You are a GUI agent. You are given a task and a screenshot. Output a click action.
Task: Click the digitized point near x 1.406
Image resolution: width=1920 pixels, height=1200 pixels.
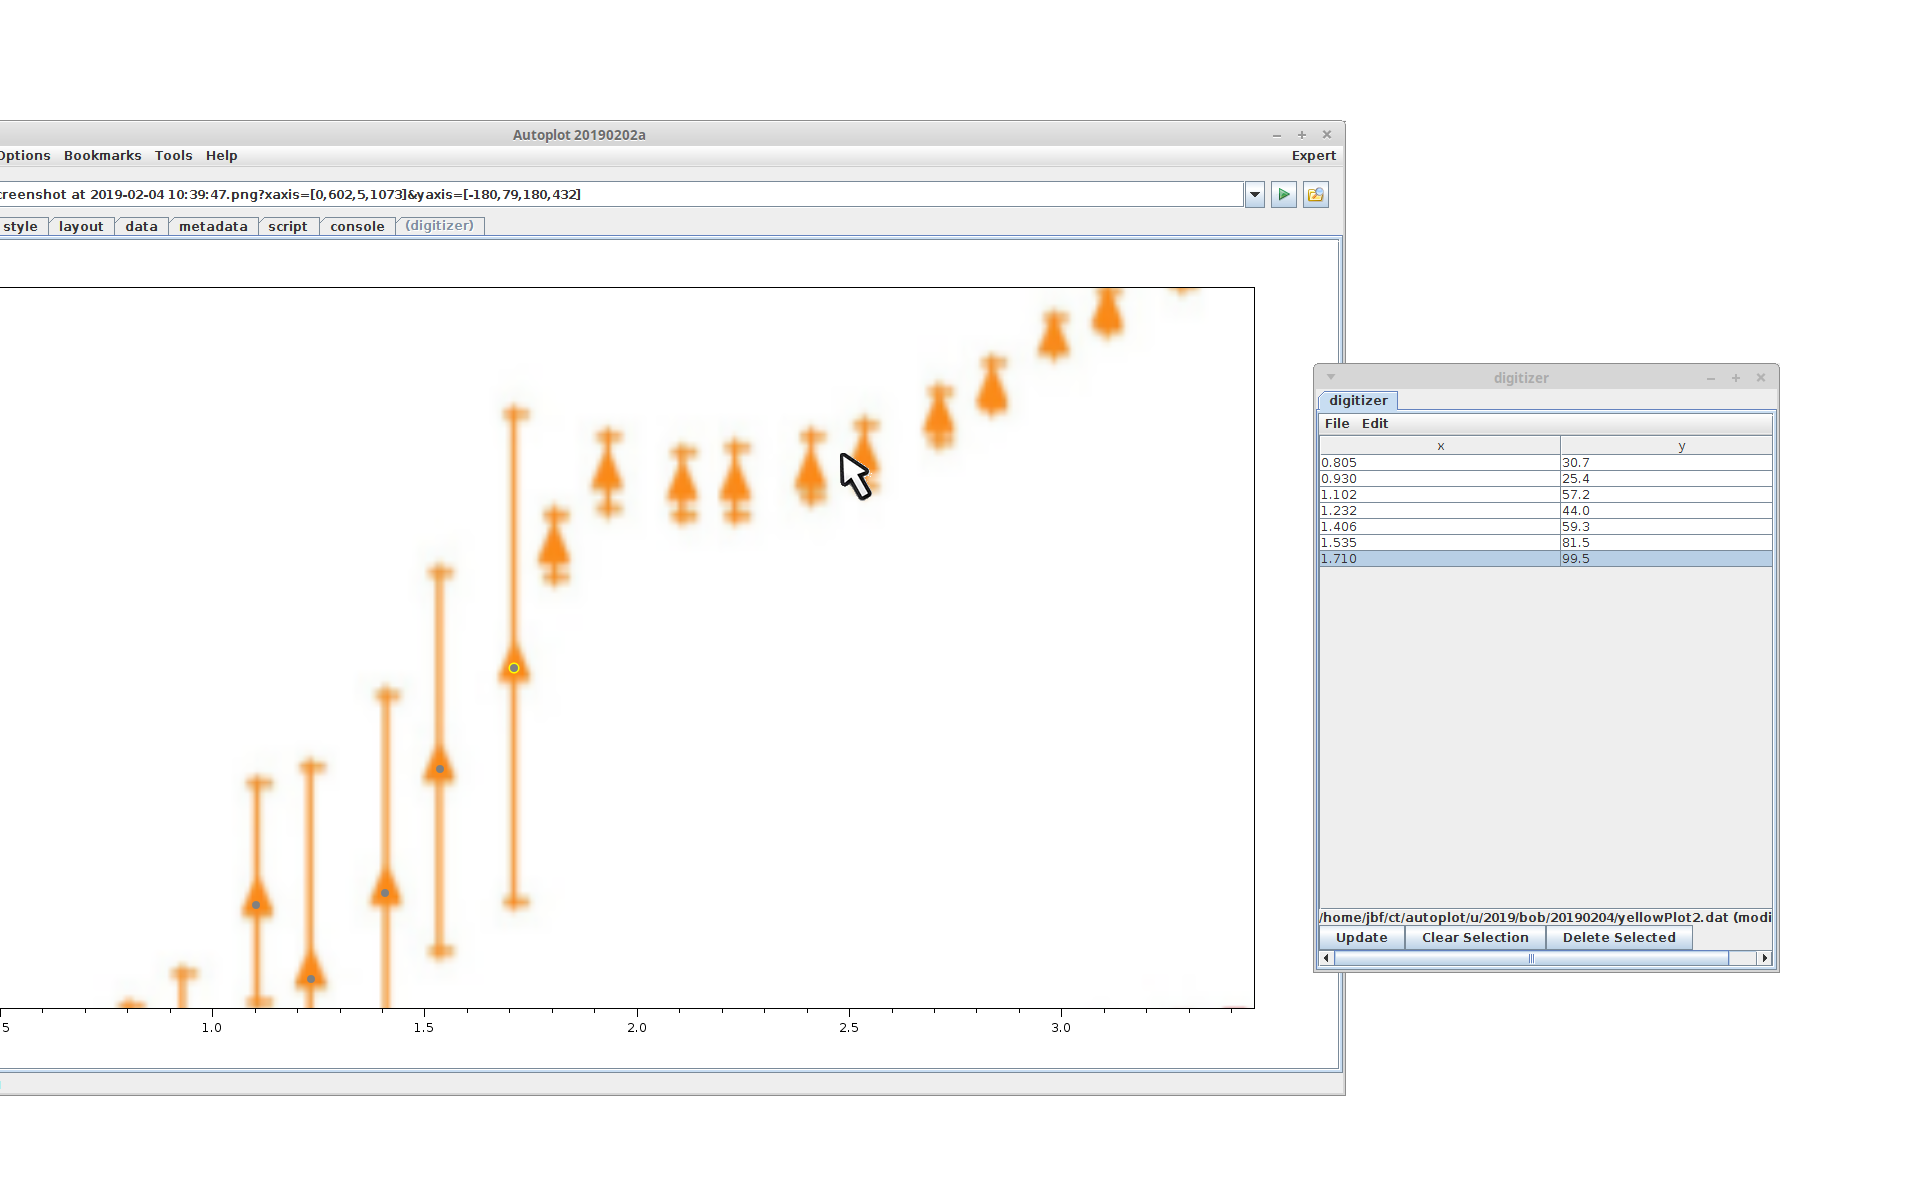pos(385,893)
